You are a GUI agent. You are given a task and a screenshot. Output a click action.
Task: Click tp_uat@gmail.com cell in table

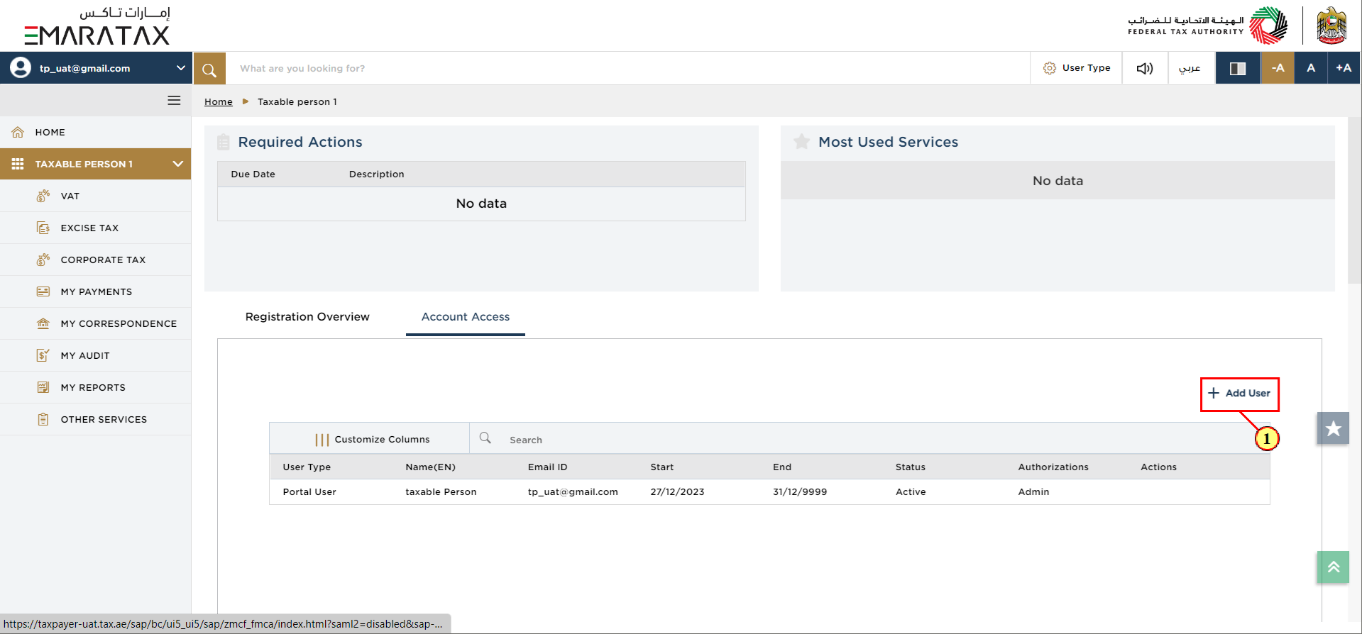573,492
